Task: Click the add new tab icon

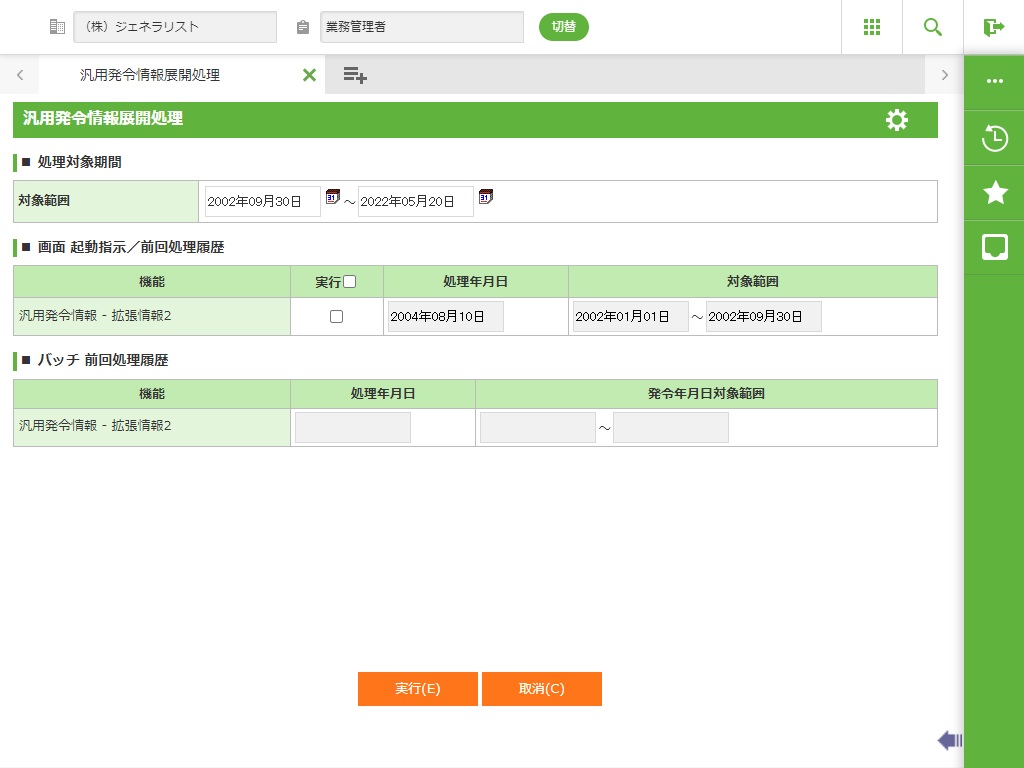Action: click(355, 75)
